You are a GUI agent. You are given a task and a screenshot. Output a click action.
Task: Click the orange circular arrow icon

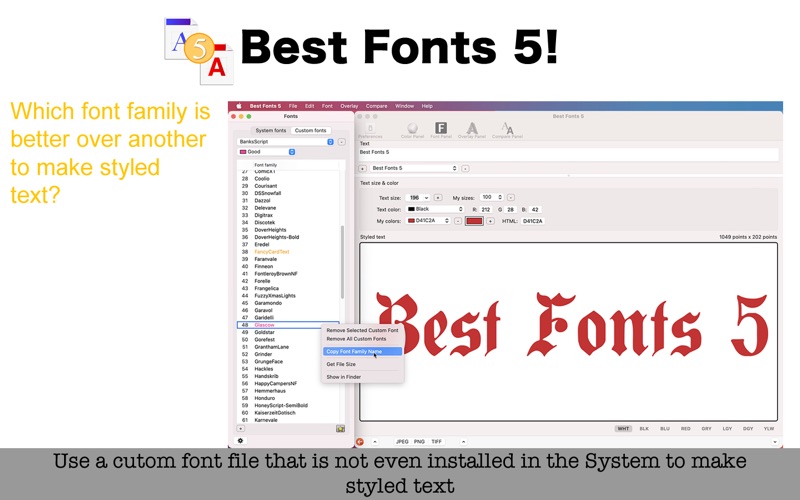tap(360, 441)
